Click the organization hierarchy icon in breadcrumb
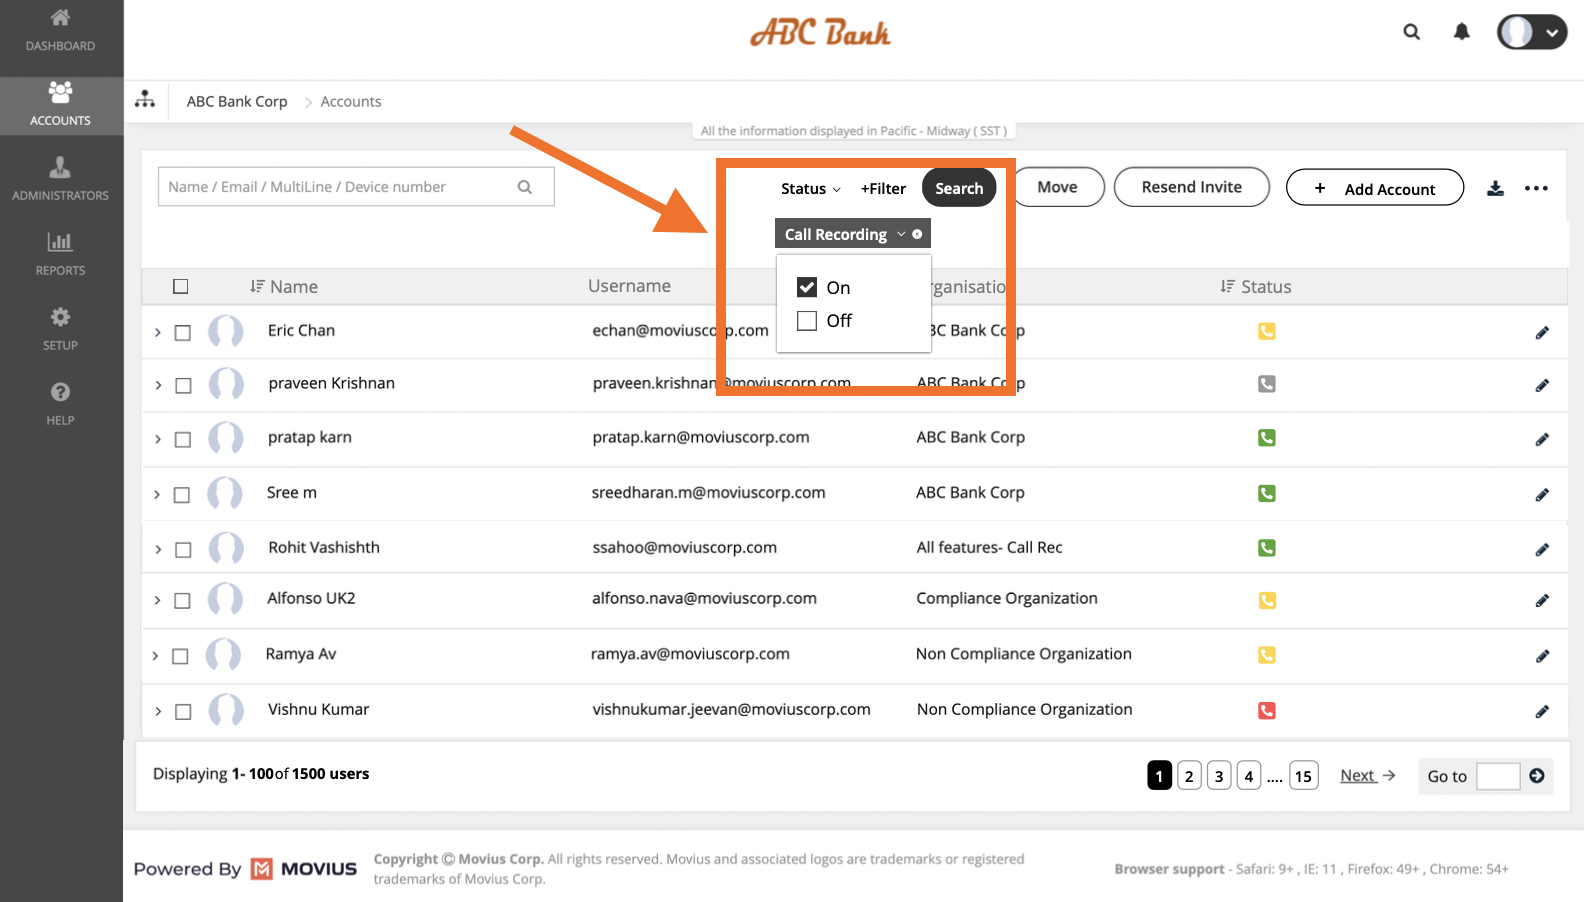The height and width of the screenshot is (902, 1584). pyautogui.click(x=145, y=100)
